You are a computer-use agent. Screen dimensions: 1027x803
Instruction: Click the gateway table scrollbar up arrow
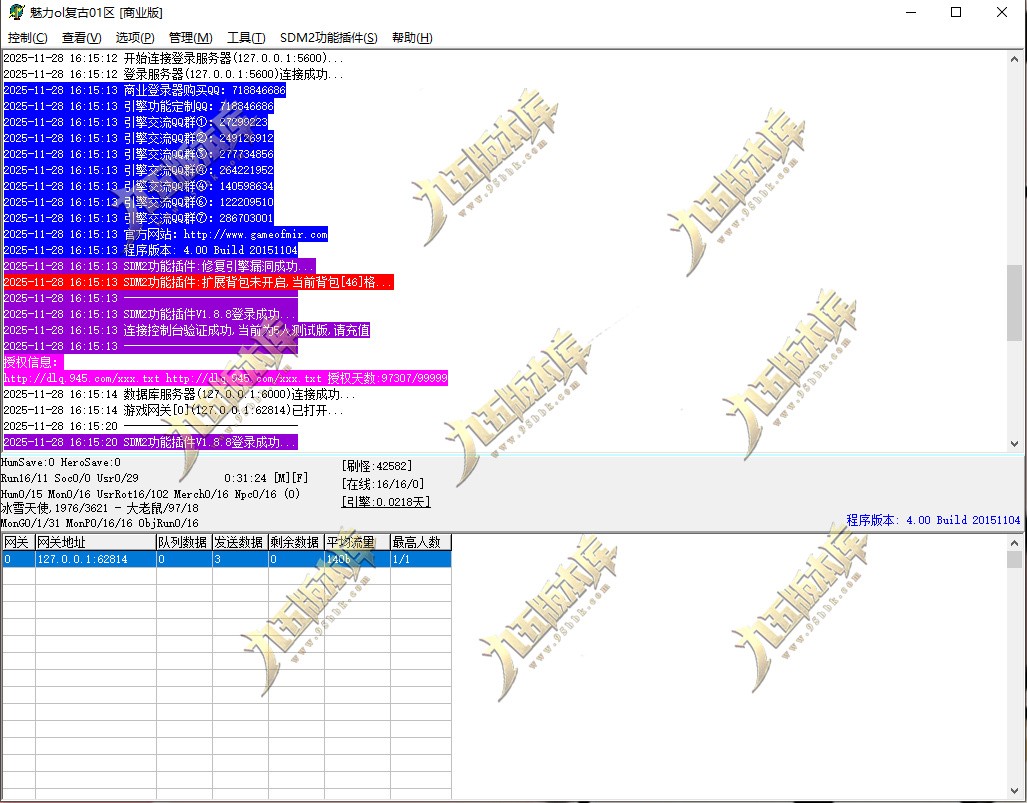point(1014,543)
